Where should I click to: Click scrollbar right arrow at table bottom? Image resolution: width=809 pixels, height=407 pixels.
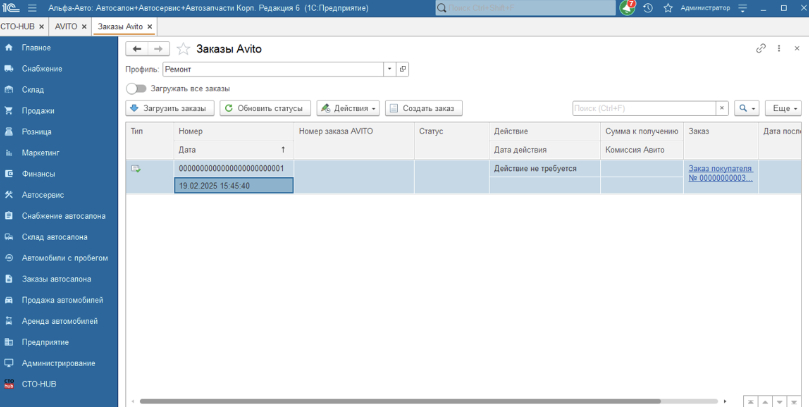tap(725, 401)
